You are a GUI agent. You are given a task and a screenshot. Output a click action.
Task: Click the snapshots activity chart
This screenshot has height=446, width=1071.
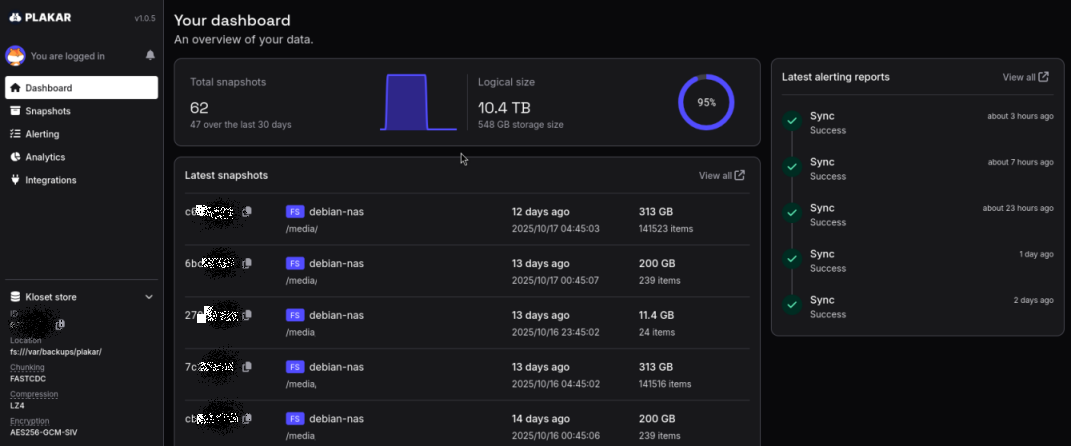point(418,102)
